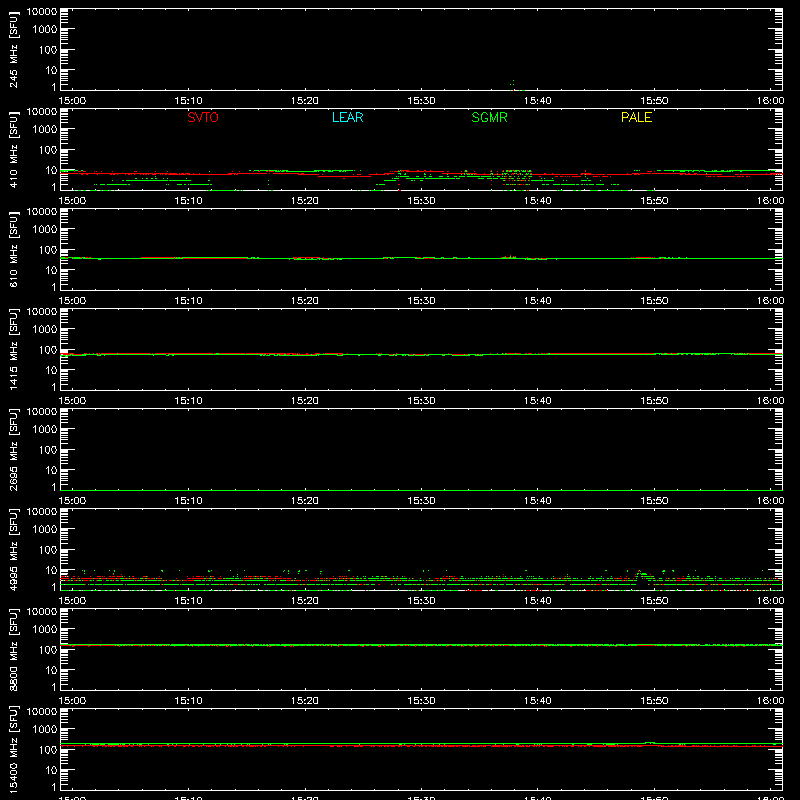This screenshot has height=800, width=800.
Task: Click the 15:40 tick label under 245 MHz plot
Action: [x=537, y=101]
